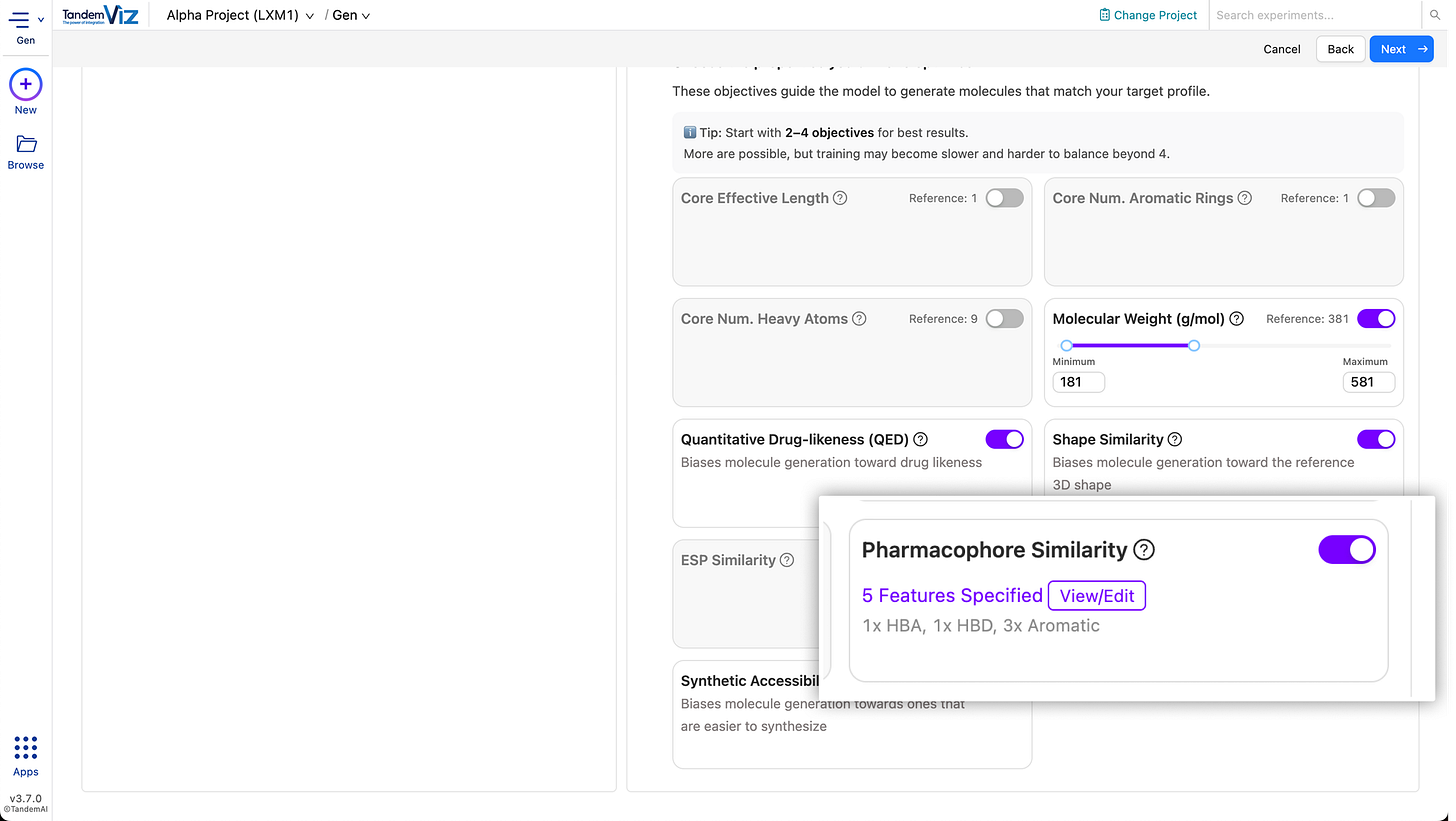
Task: Expand the Gen hamburger menu
Action: (x=25, y=20)
